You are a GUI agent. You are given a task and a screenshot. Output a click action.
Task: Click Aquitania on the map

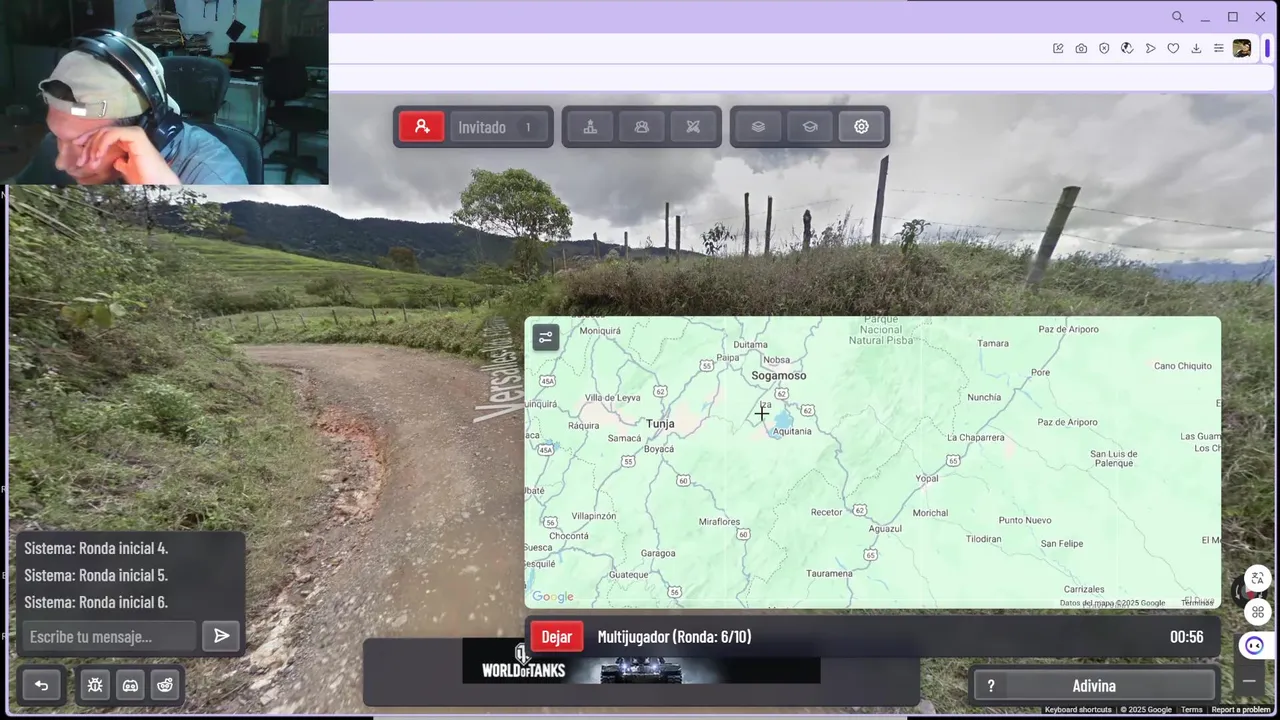(x=793, y=431)
